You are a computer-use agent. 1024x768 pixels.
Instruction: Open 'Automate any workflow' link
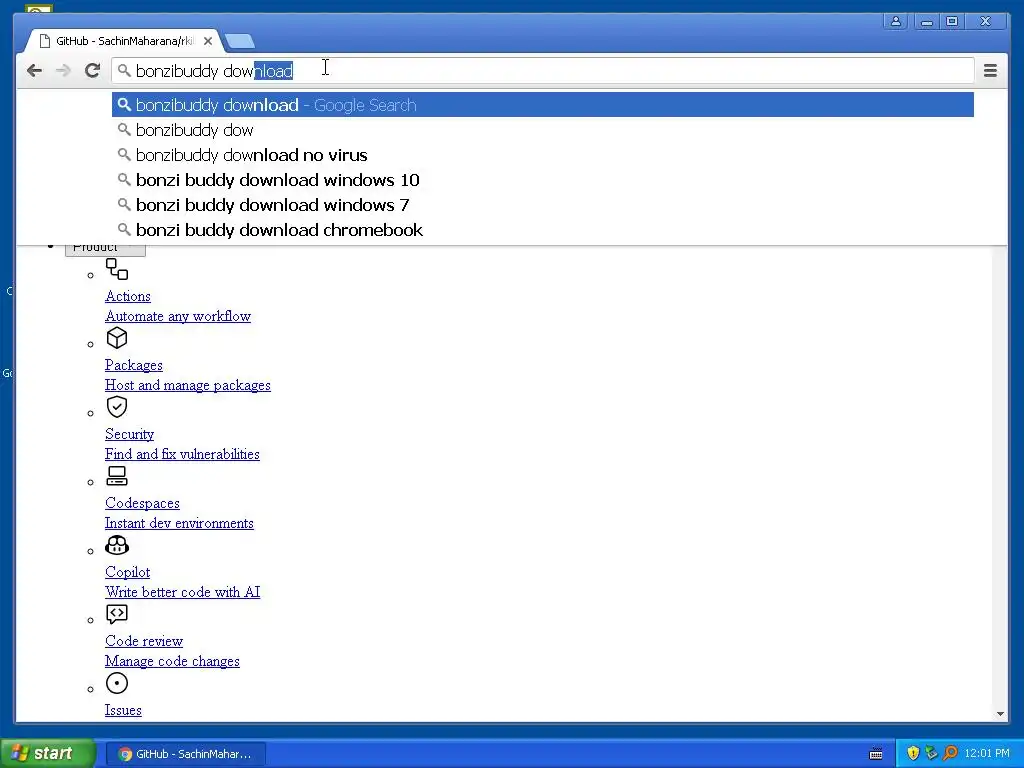(x=178, y=316)
